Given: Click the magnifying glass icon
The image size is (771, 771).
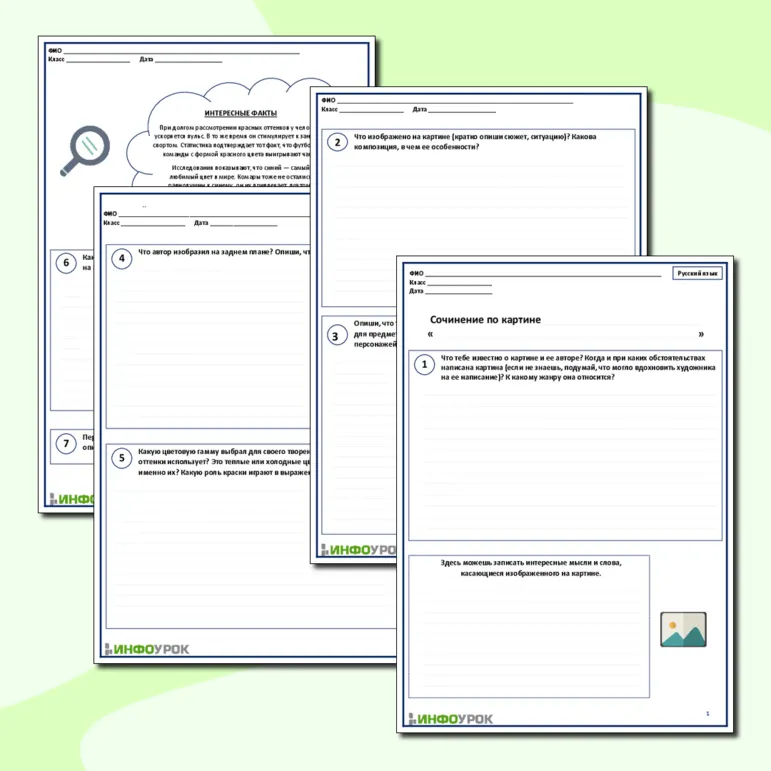Looking at the screenshot, I should point(85,150).
